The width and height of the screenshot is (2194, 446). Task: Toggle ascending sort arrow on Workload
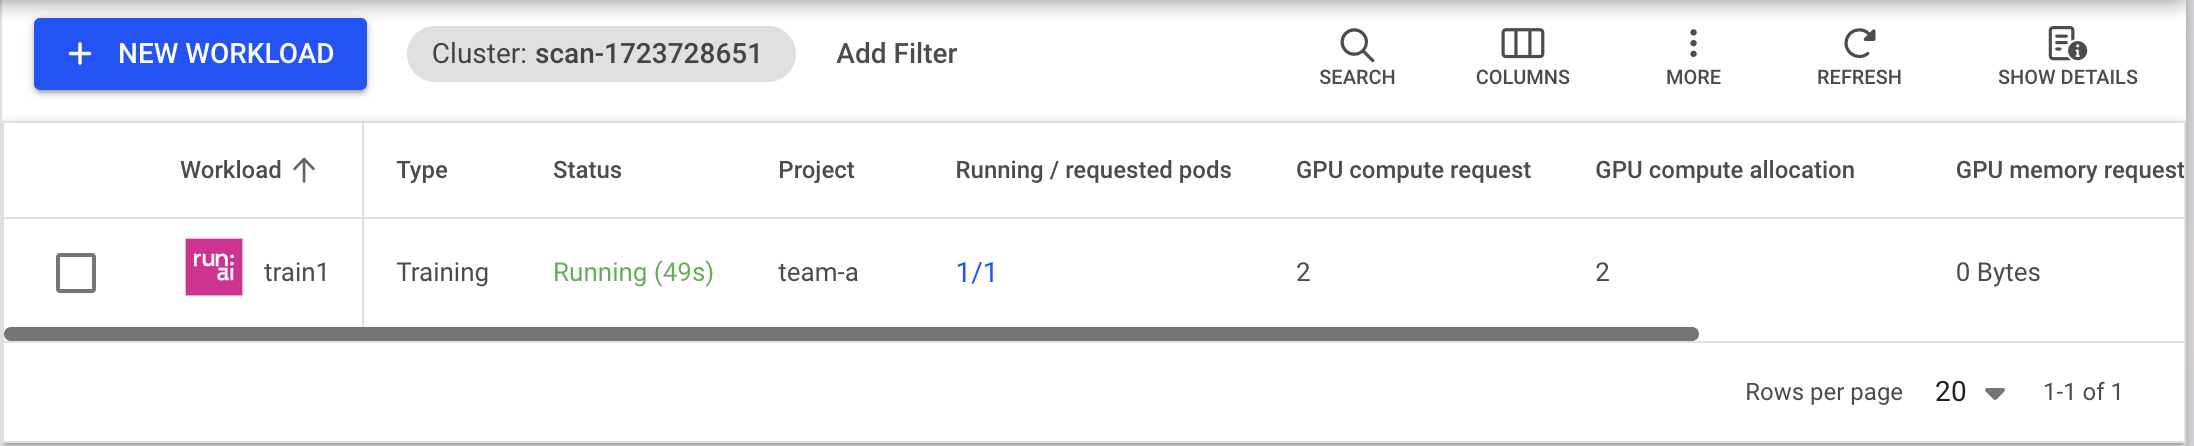[304, 170]
